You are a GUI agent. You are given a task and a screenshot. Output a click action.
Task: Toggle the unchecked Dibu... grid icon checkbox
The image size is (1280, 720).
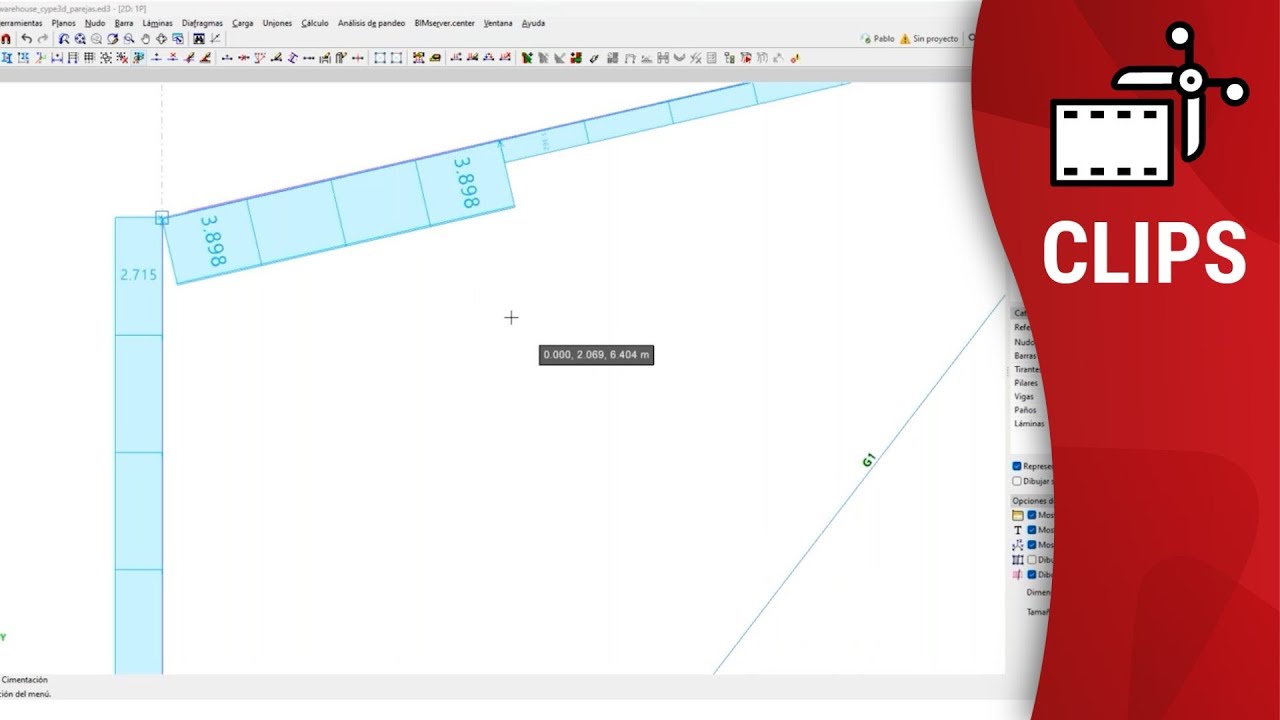tap(1032, 560)
